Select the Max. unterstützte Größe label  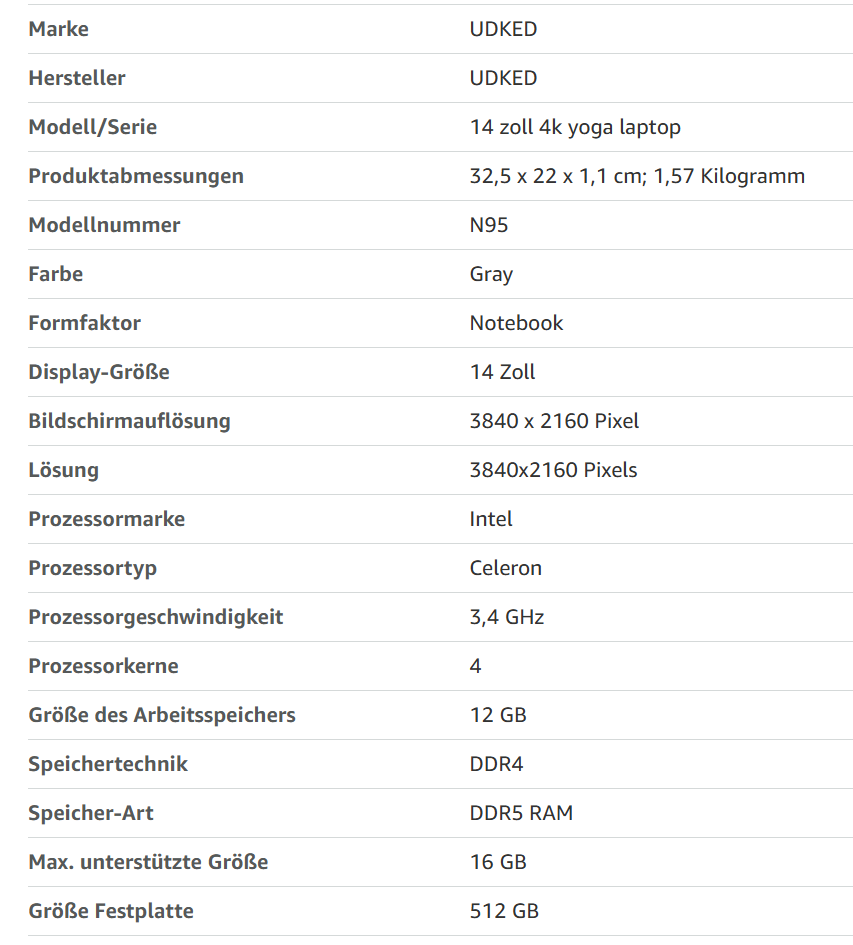coord(148,862)
